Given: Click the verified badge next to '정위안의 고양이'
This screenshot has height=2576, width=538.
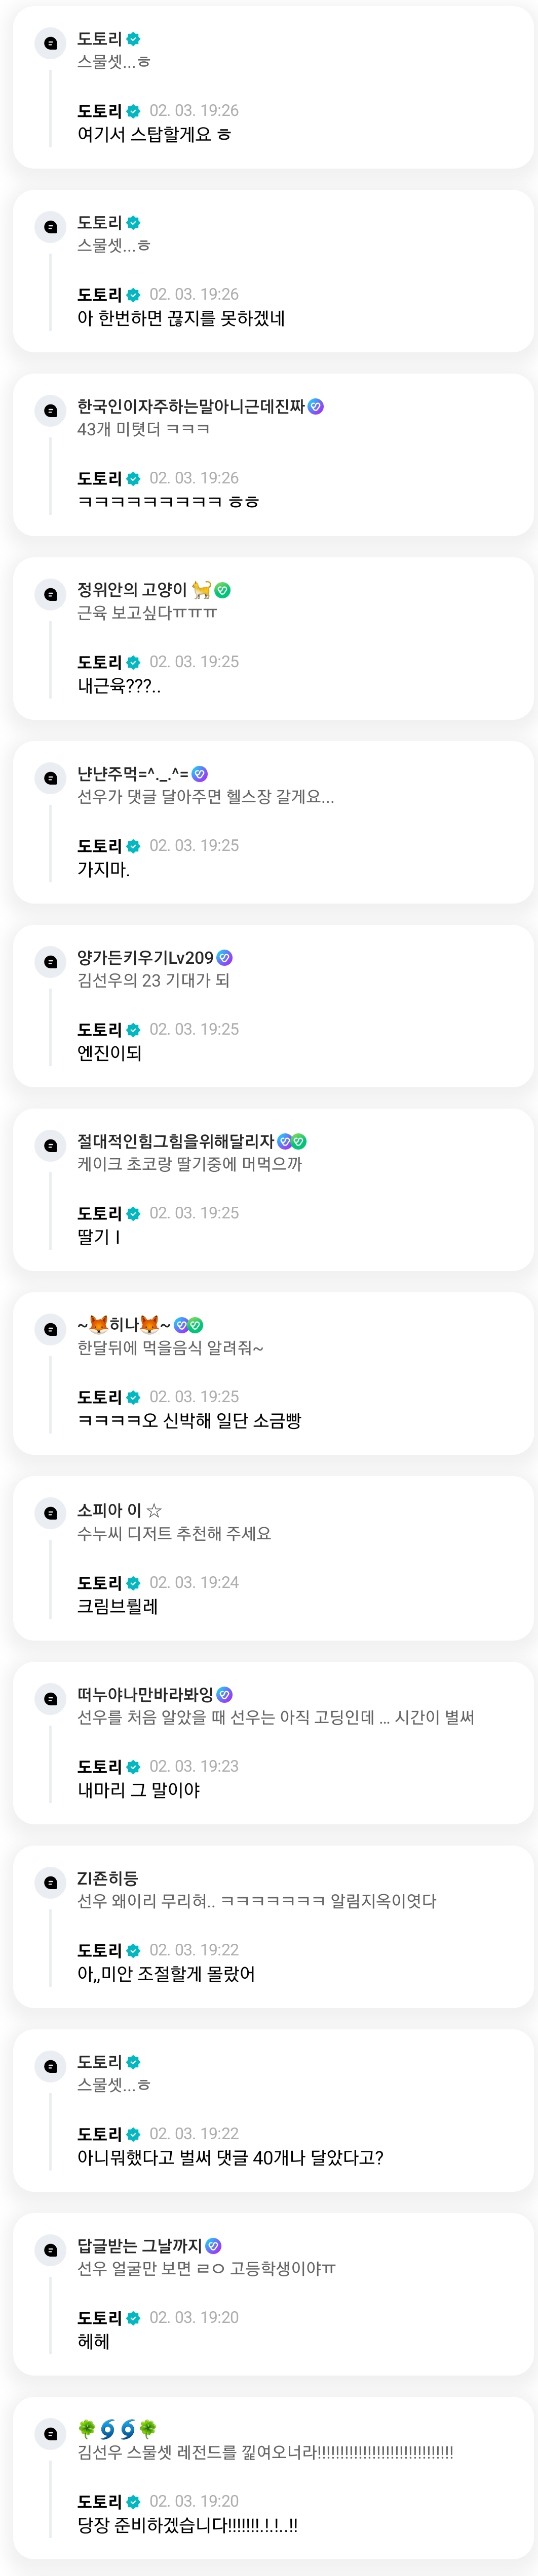Looking at the screenshot, I should click(223, 590).
